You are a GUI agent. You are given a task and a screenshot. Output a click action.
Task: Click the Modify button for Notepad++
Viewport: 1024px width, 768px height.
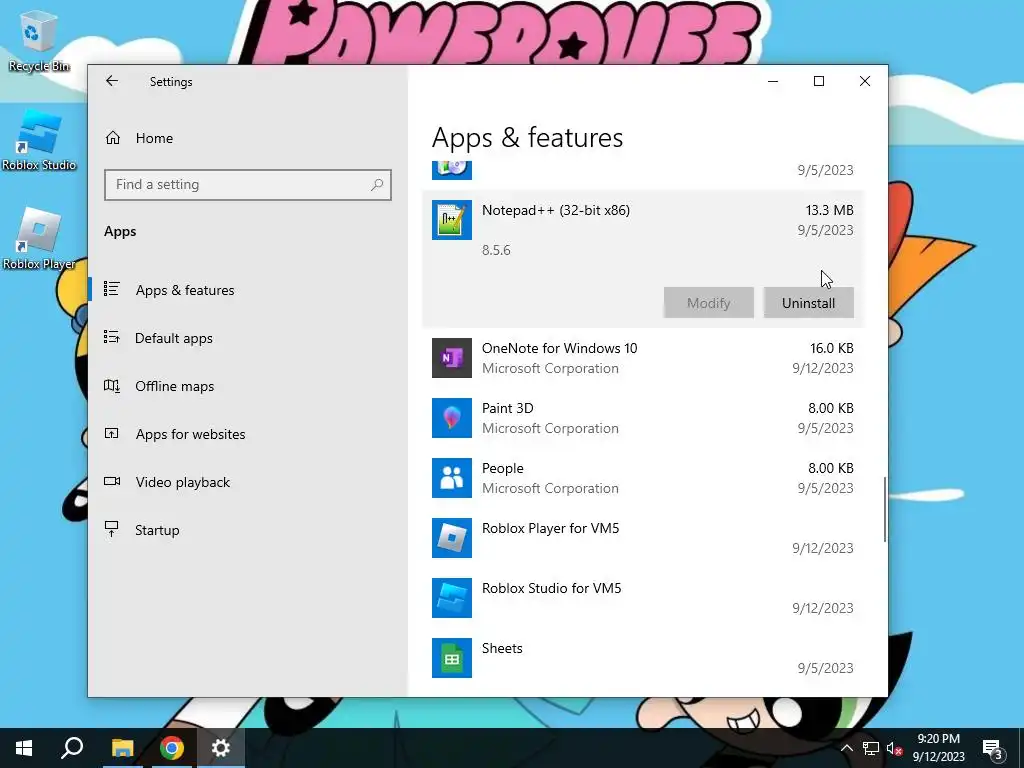tap(709, 303)
